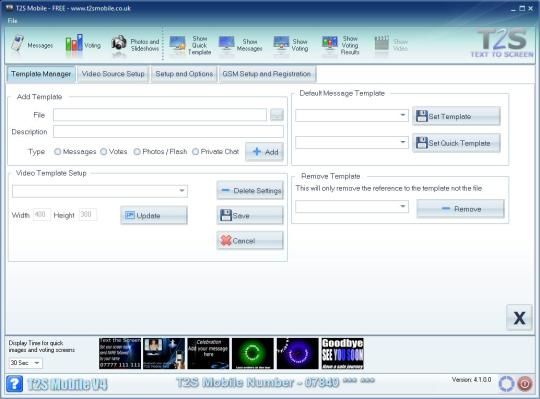This screenshot has width=540, height=399.
Task: Select the Messages type radio button
Action: [58, 151]
